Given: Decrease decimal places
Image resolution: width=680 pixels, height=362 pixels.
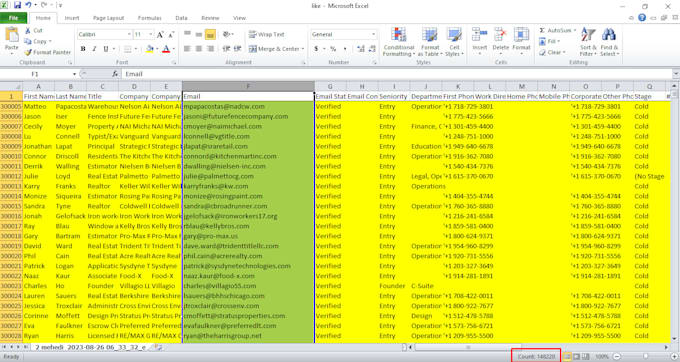Looking at the screenshot, I should click(372, 49).
